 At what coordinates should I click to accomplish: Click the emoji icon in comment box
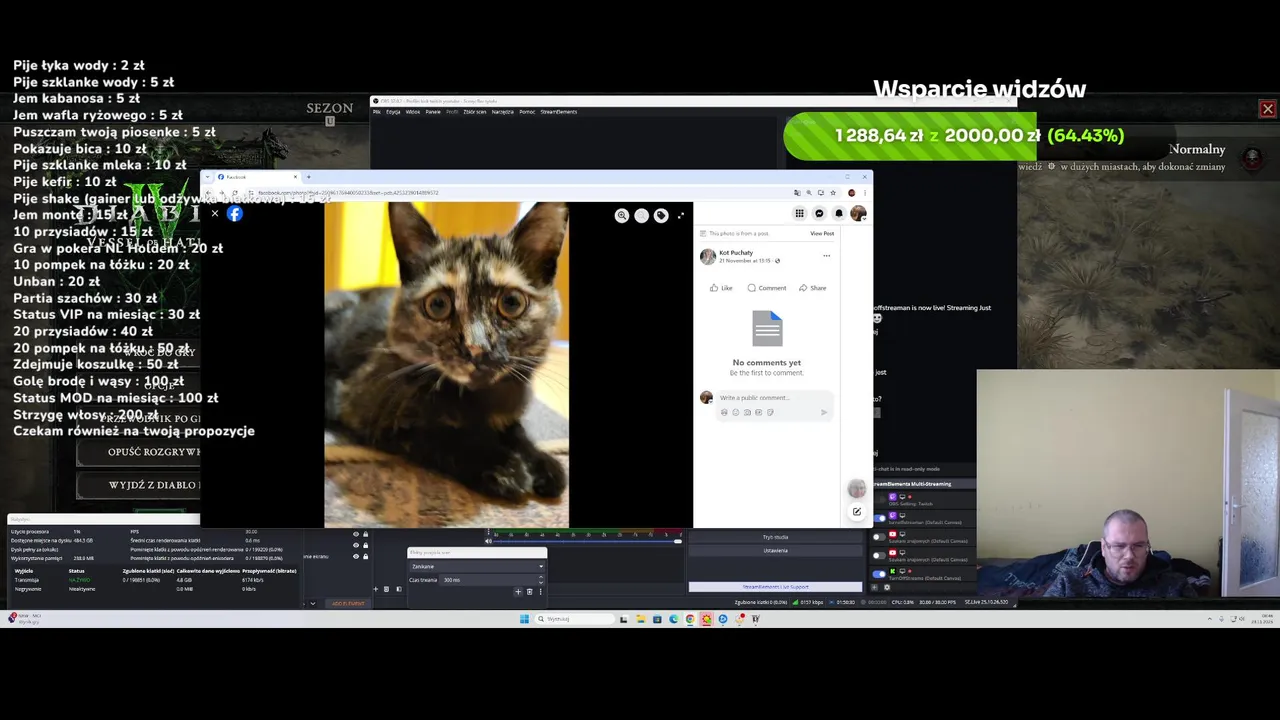[x=736, y=412]
